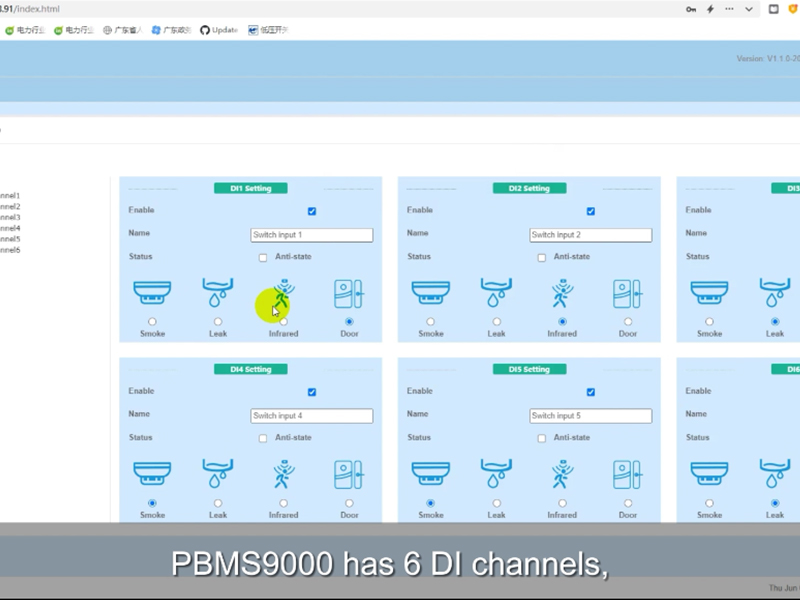
Task: Click the Door sensor icon in DI2 Setting
Action: coord(627,293)
